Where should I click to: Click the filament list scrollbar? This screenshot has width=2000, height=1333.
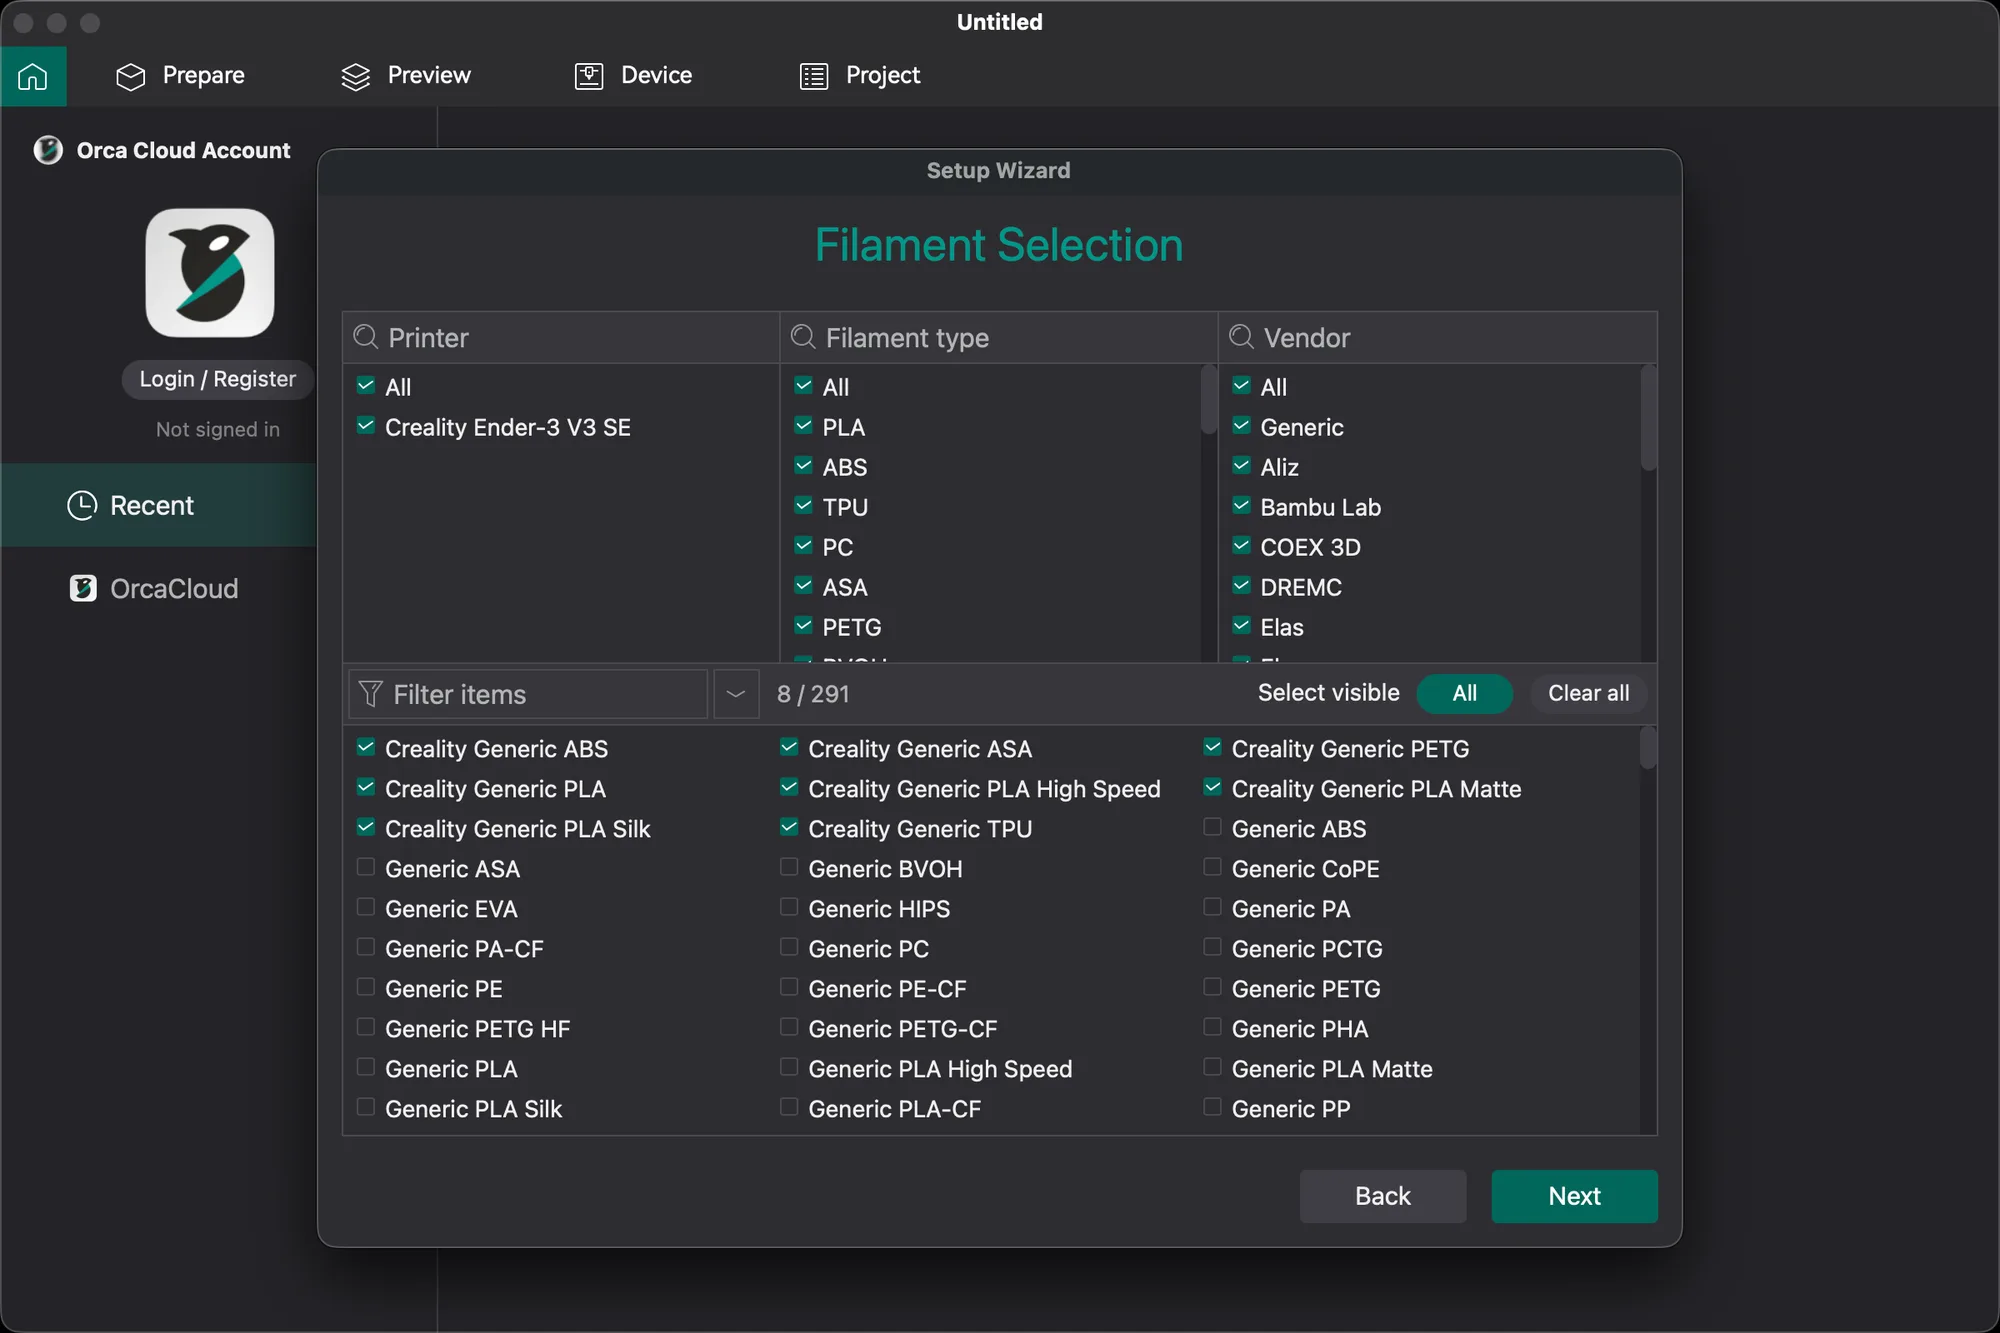click(x=1648, y=748)
